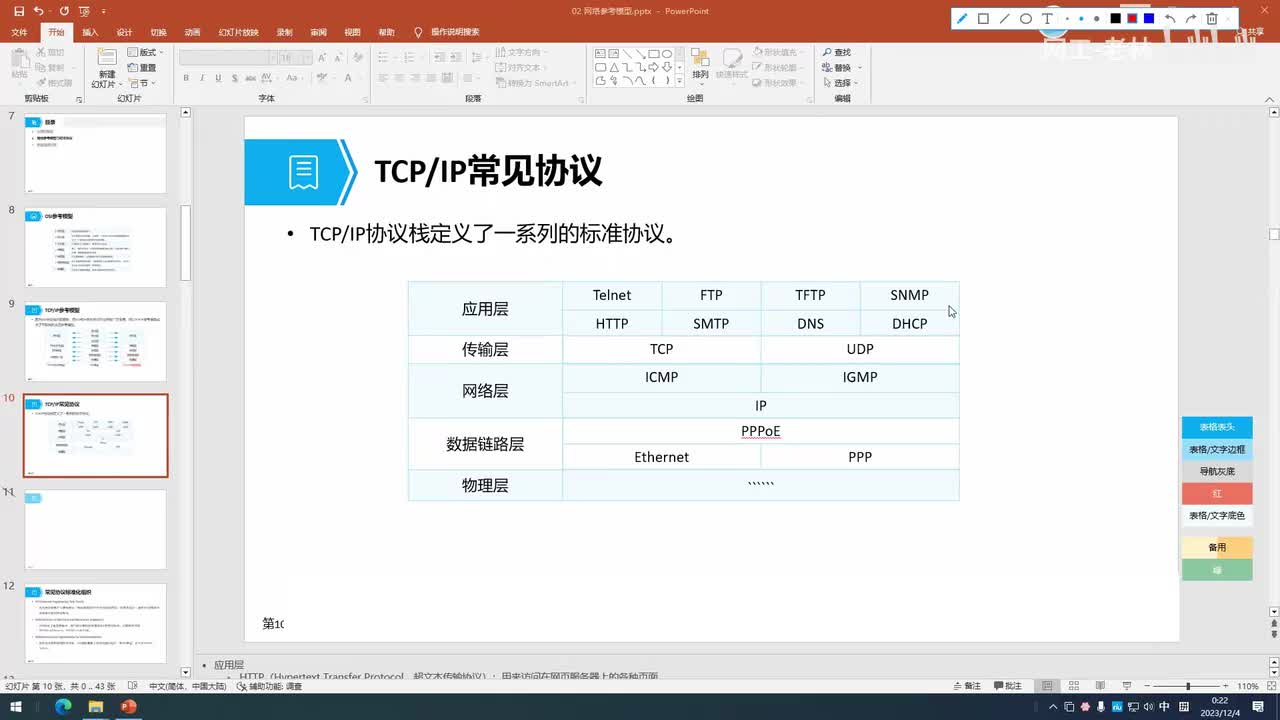This screenshot has width=1280, height=720.
Task: Click the 操作说明搜索 search box
Action: pyautogui.click(x=455, y=32)
